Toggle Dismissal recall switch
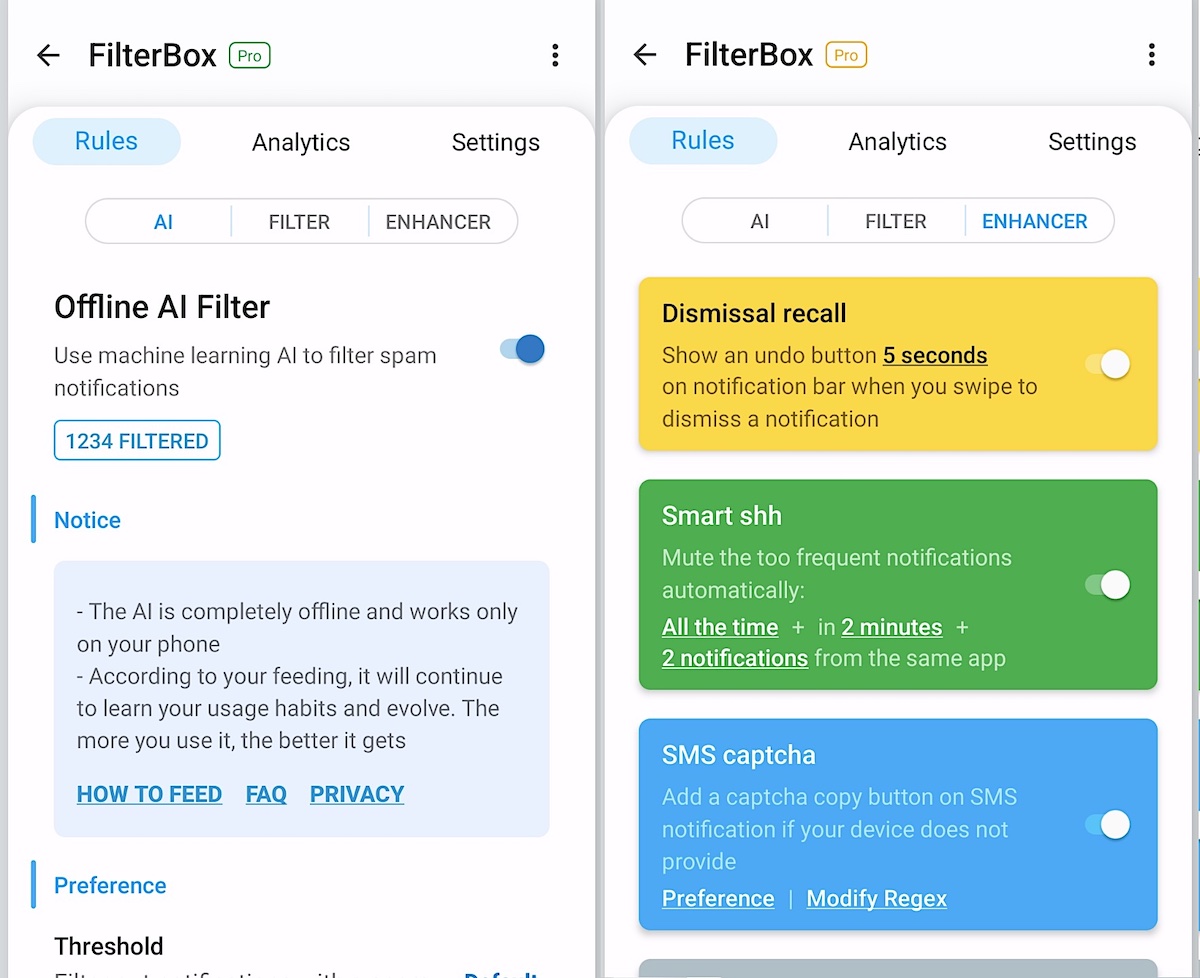The height and width of the screenshot is (978, 1200). pyautogui.click(x=1108, y=364)
